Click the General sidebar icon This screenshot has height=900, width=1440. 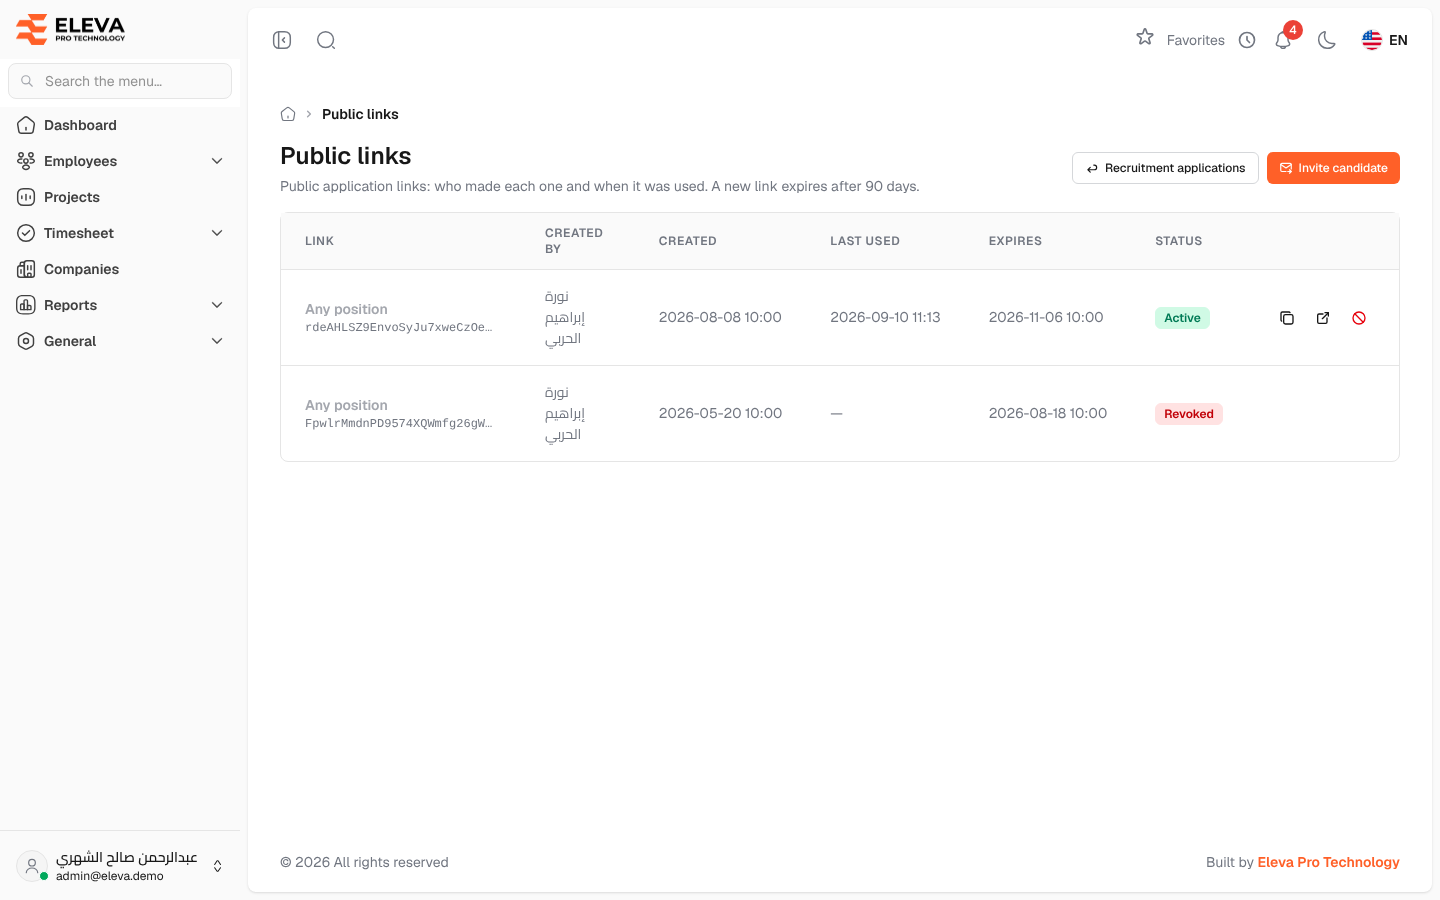tap(26, 341)
